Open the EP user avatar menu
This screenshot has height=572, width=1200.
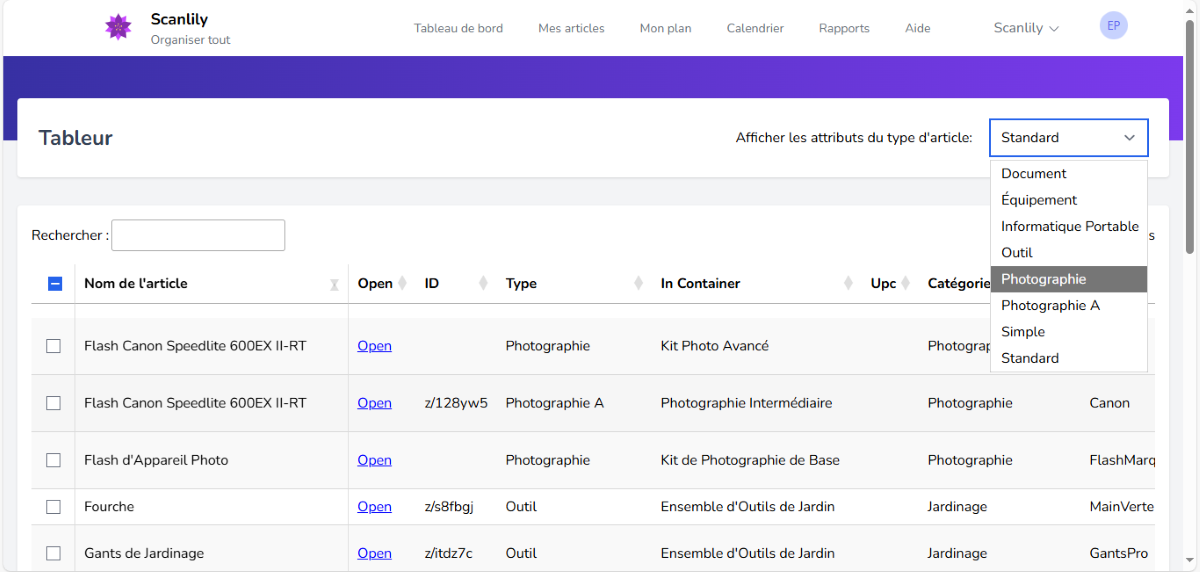[1113, 26]
